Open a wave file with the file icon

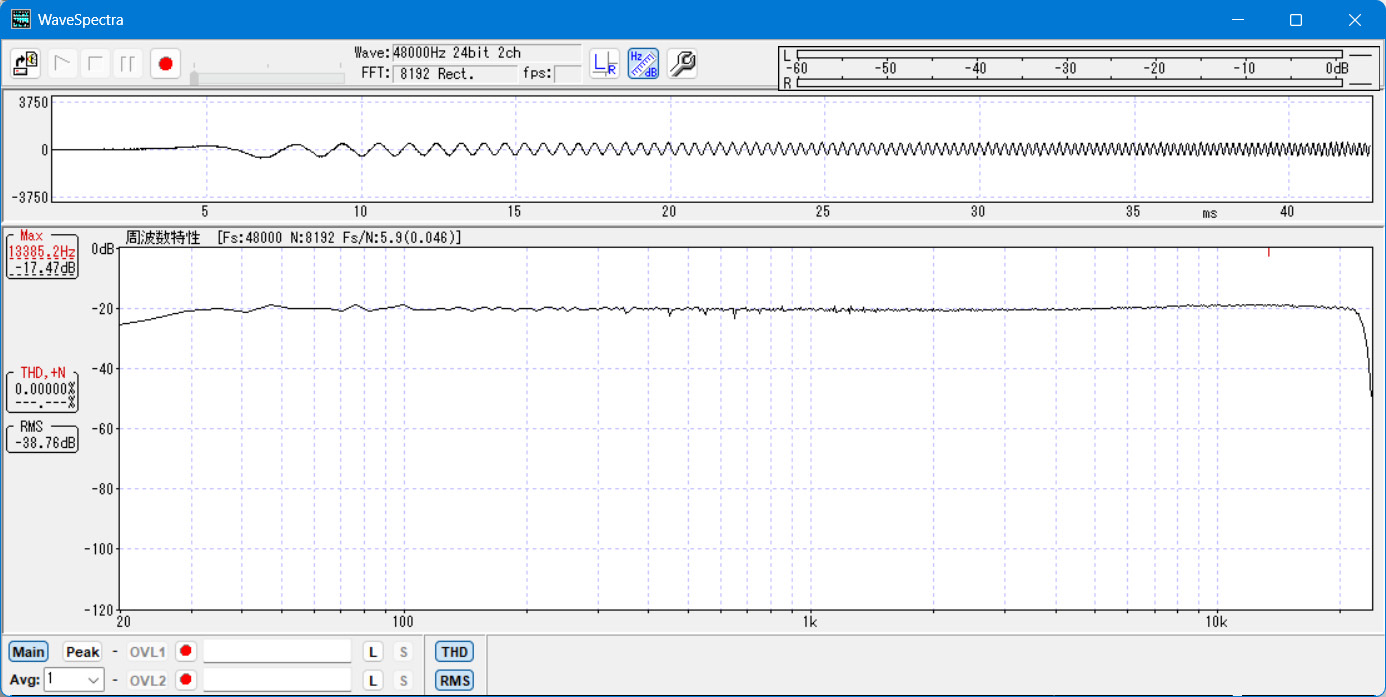pos(25,64)
